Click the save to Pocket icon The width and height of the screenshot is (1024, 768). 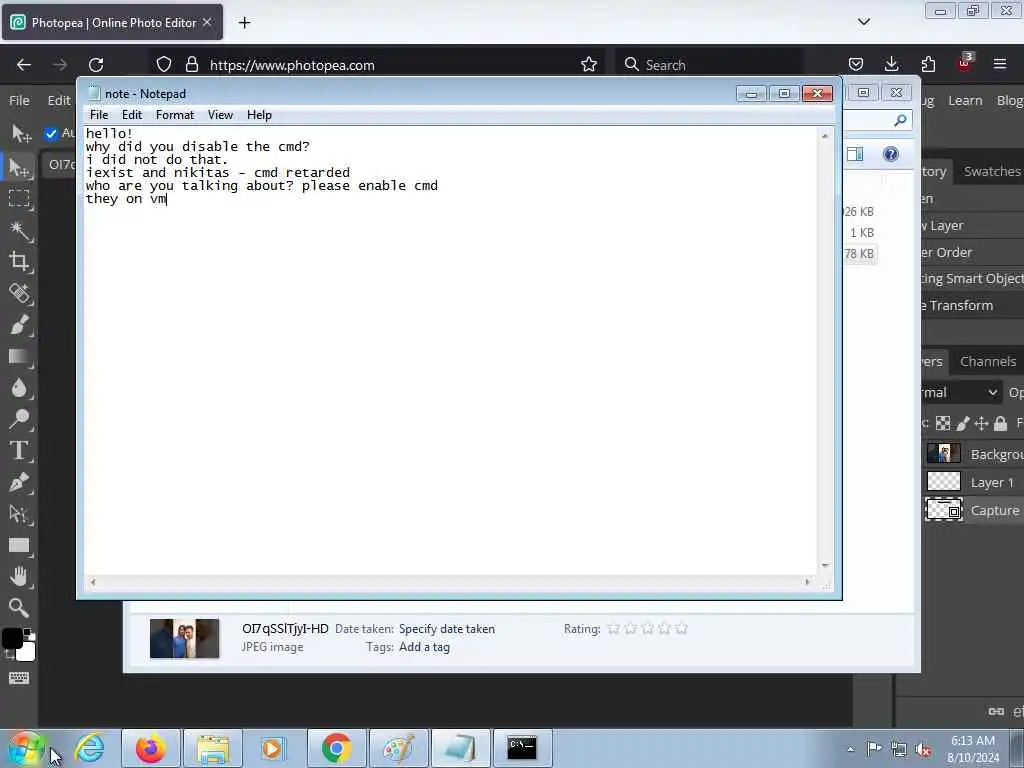pos(856,64)
